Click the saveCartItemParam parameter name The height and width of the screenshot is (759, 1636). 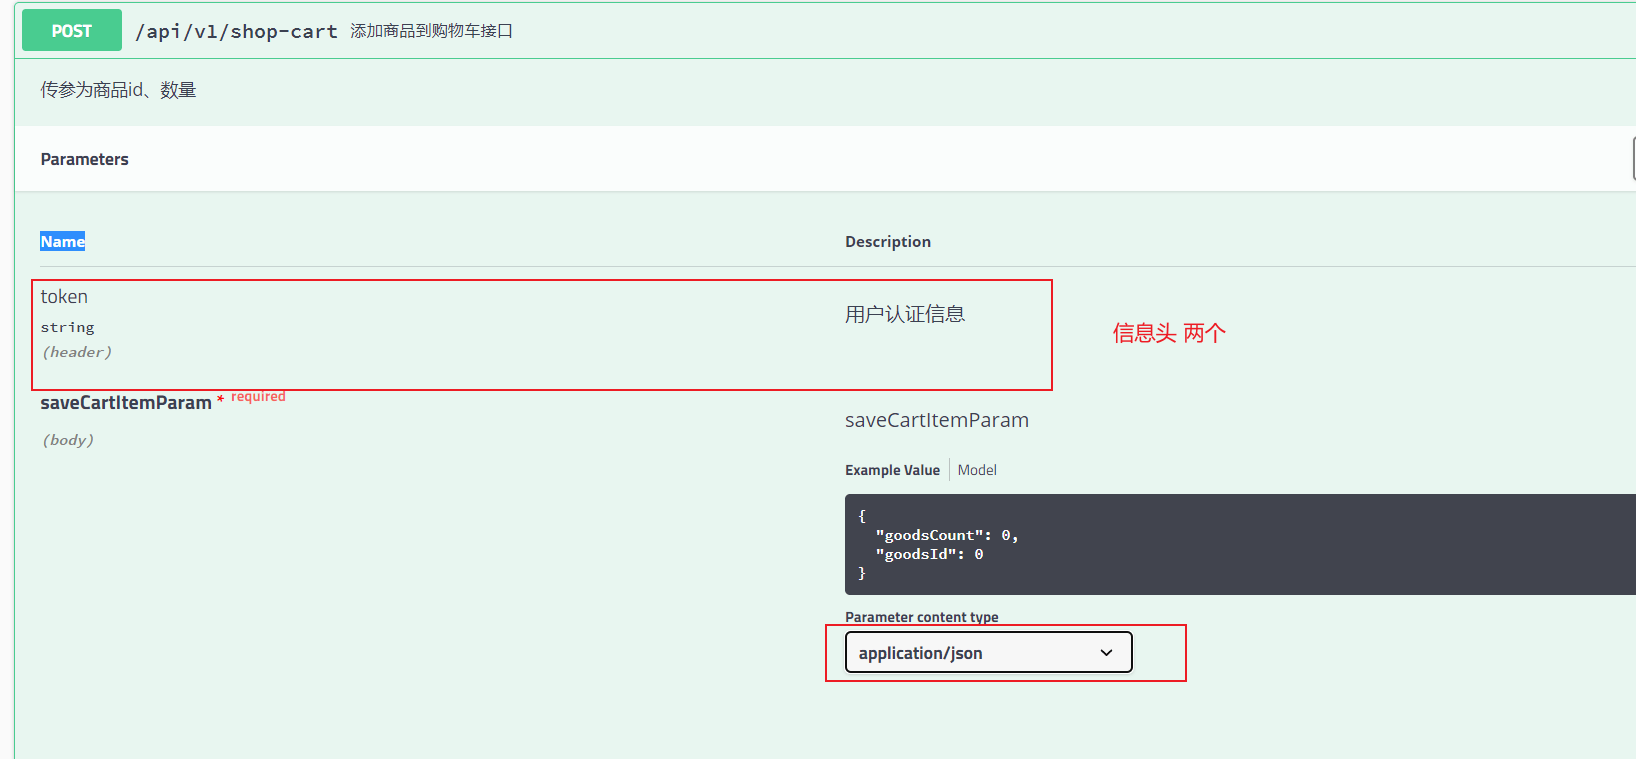click(126, 403)
